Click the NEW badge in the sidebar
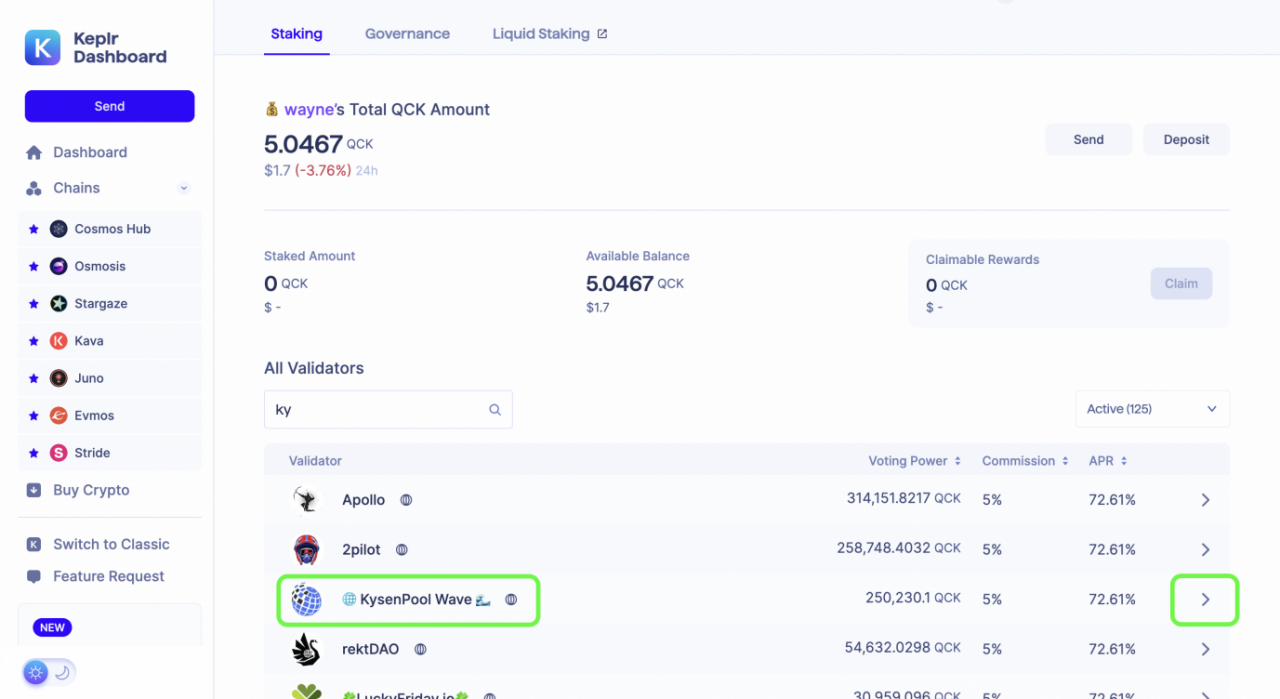1280x699 pixels. coord(53,628)
